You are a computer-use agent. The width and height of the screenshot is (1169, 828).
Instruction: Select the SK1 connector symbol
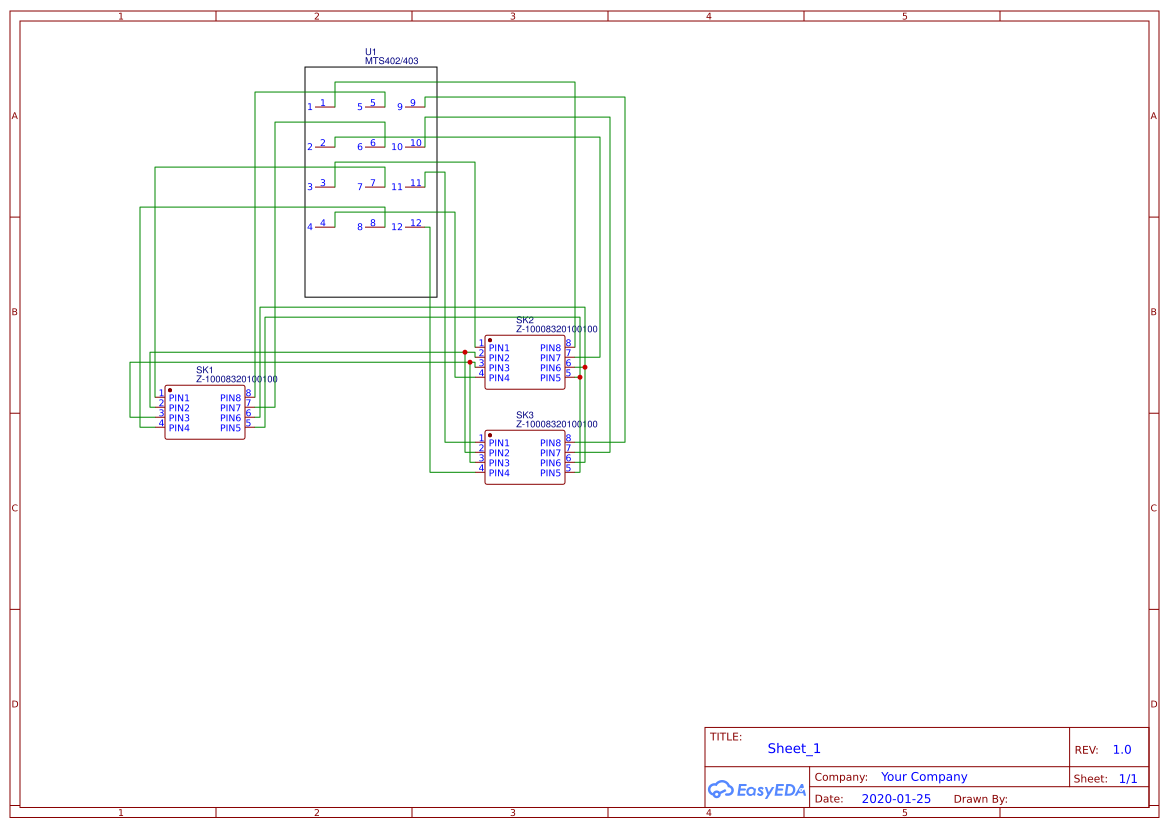204,410
